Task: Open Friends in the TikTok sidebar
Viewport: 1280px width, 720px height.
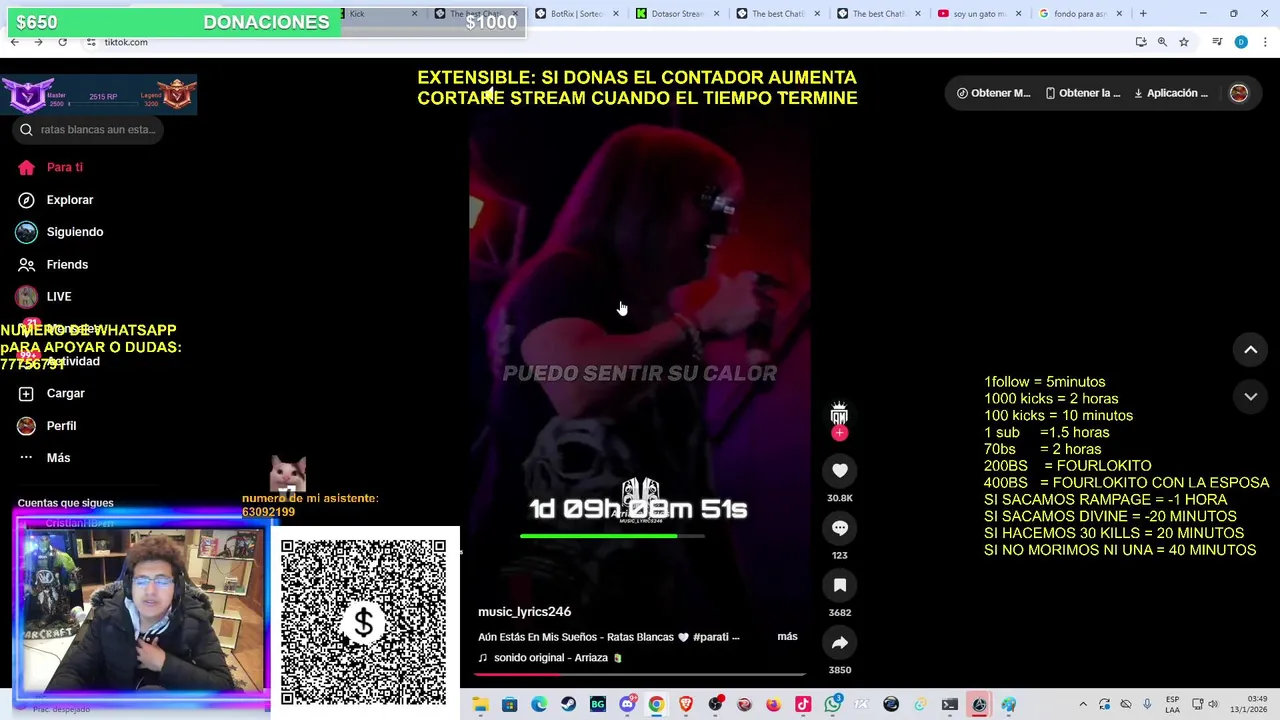Action: click(x=52, y=265)
